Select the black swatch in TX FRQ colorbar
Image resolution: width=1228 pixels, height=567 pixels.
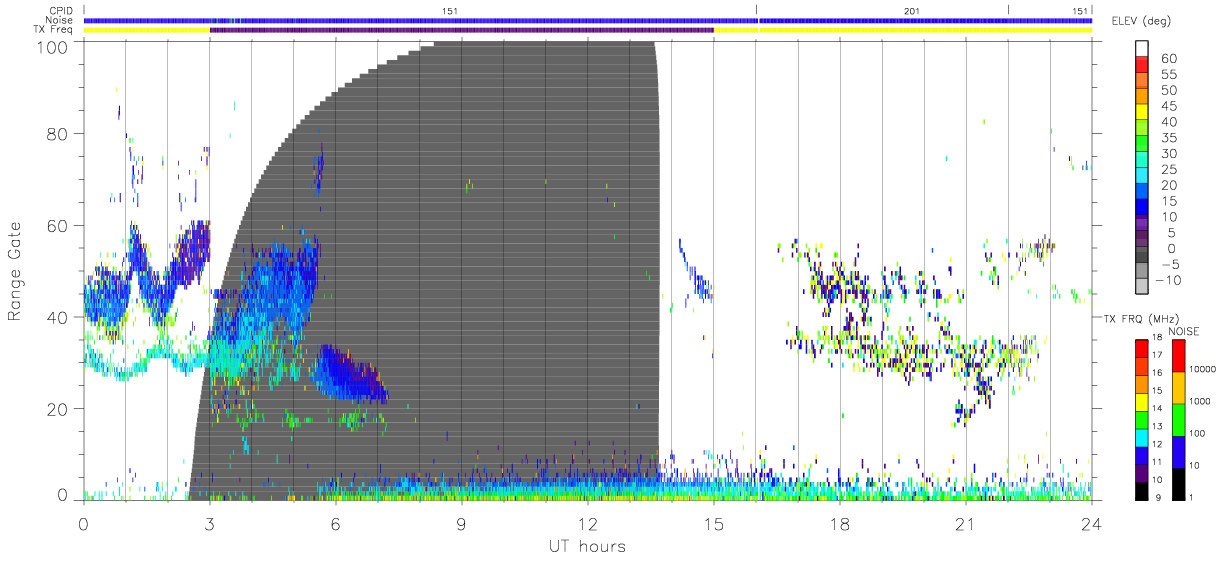click(x=1142, y=492)
